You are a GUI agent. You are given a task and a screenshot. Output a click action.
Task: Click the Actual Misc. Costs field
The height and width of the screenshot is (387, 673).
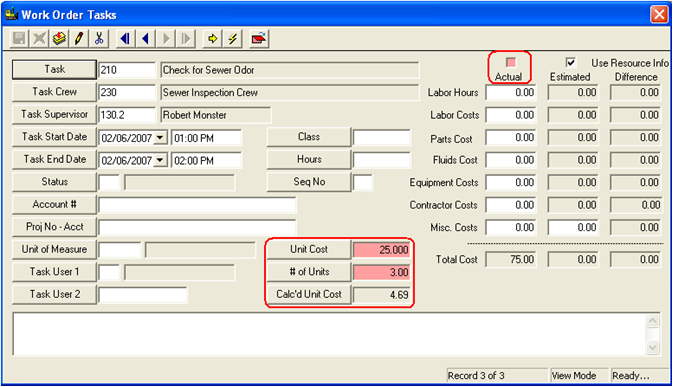click(x=511, y=227)
